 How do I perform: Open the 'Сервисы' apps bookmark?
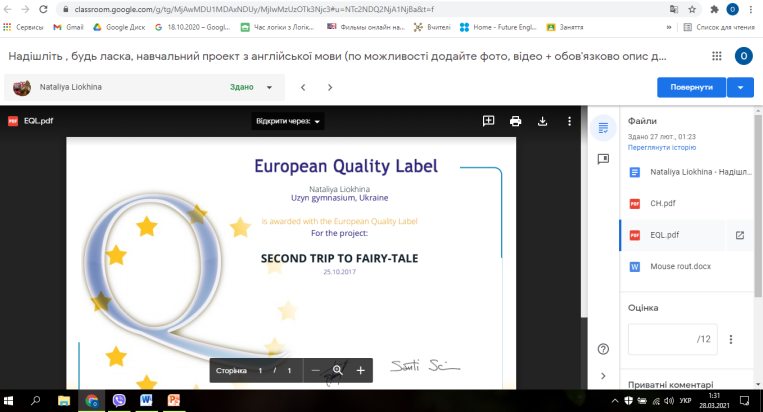tap(23, 27)
